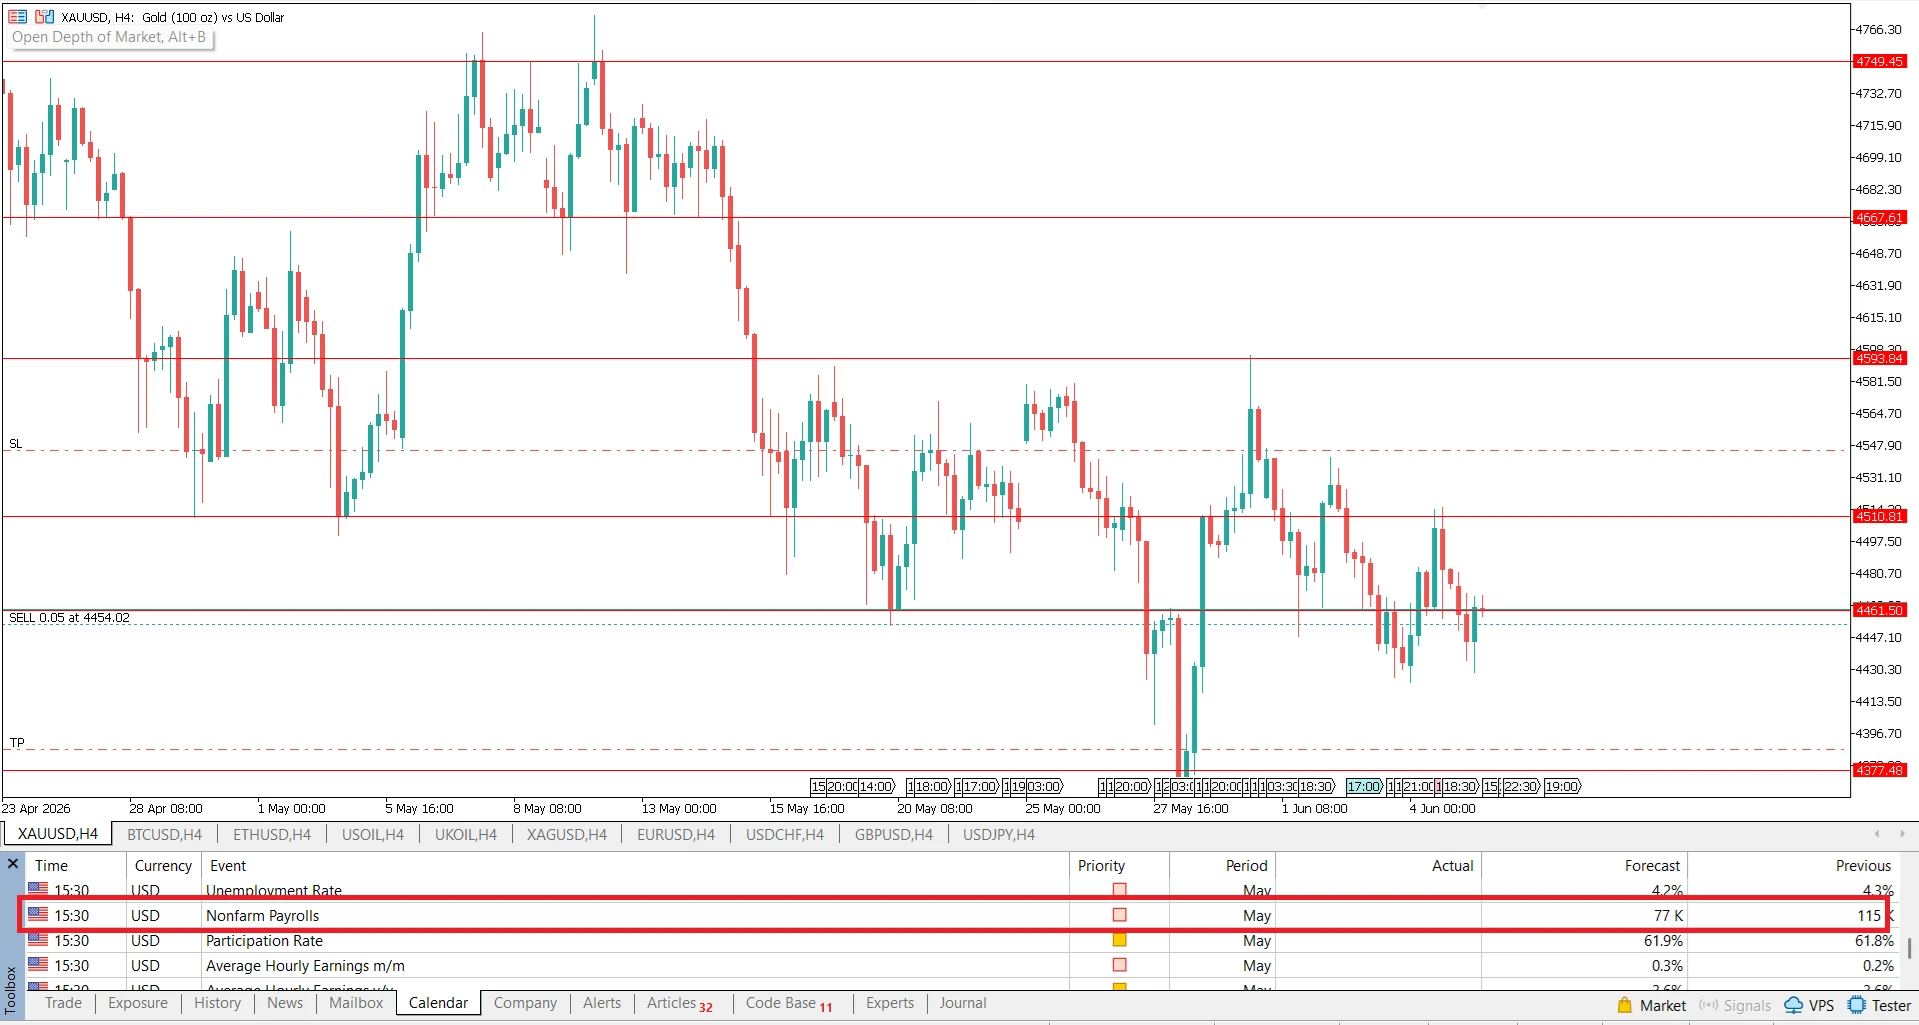The width and height of the screenshot is (1919, 1025).
Task: Click the Participation Rate yellow priority marker
Action: 1120,940
